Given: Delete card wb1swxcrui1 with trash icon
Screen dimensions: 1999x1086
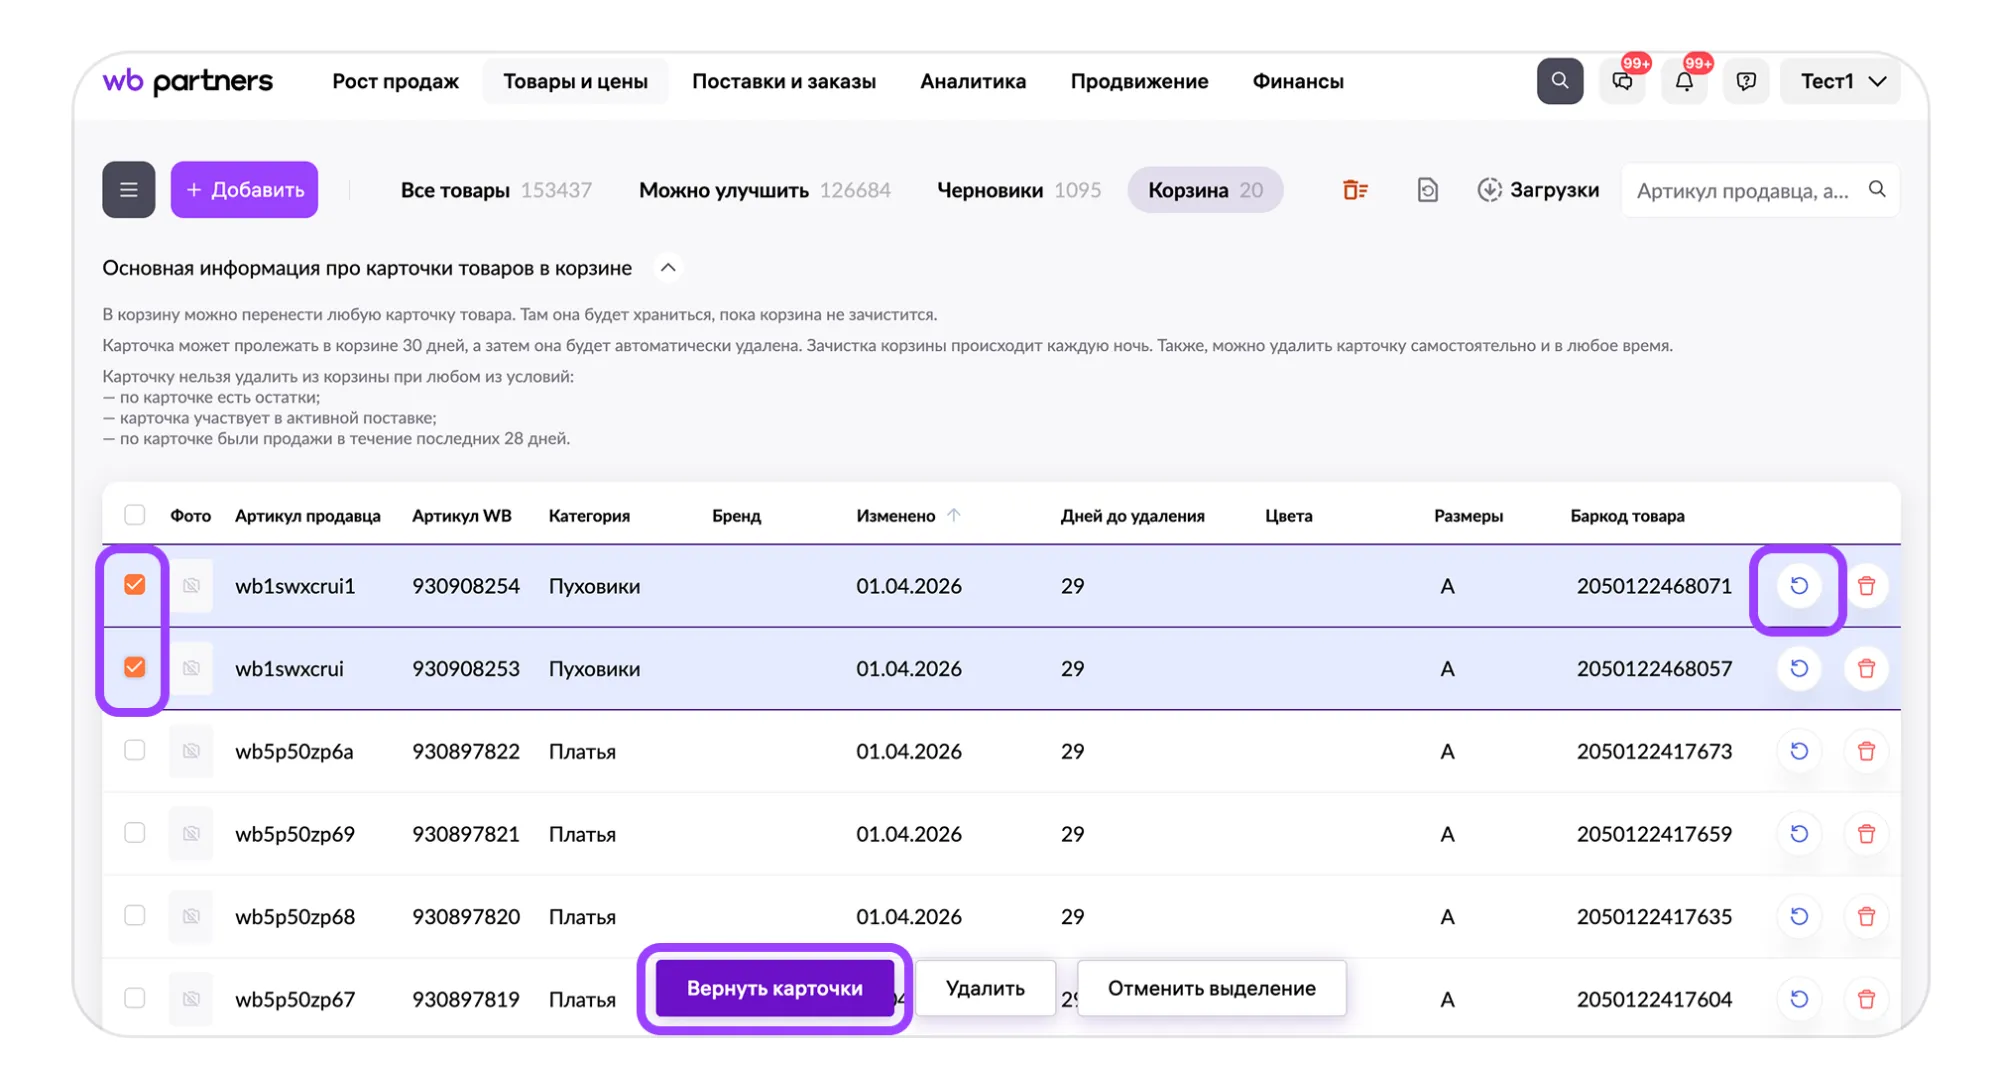Looking at the screenshot, I should 1865,586.
